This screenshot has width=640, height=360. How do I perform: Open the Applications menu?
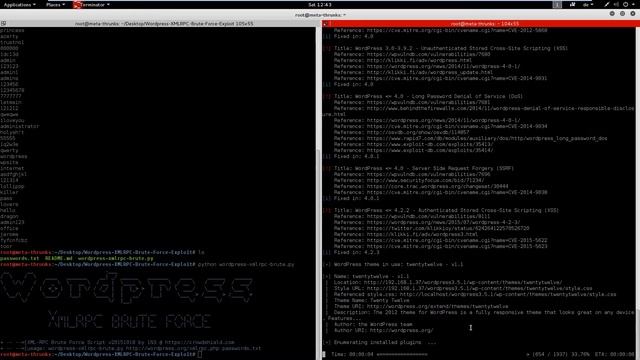tap(19, 4)
